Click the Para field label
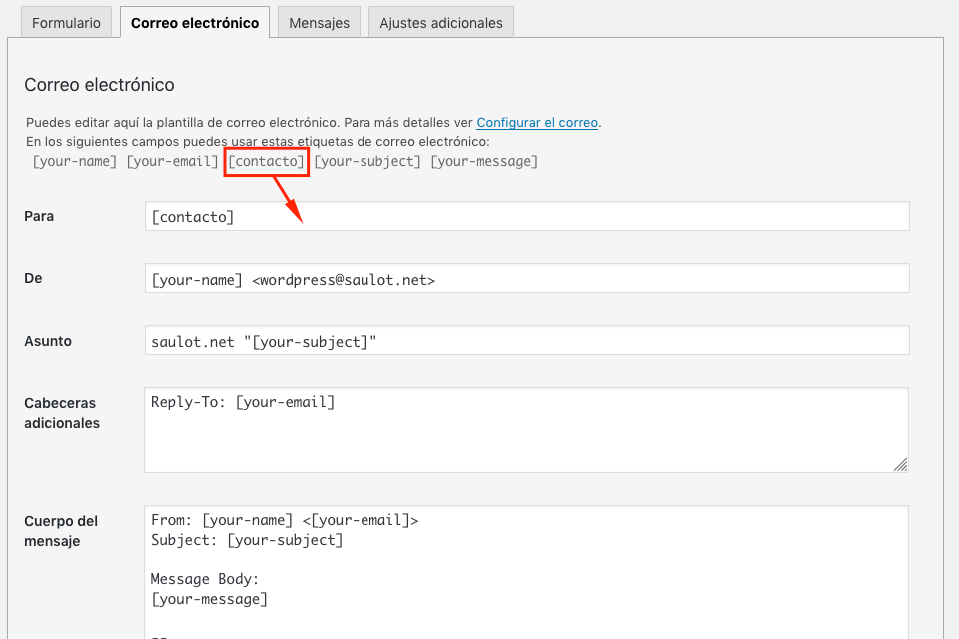This screenshot has height=639, width=959. click(x=39, y=216)
